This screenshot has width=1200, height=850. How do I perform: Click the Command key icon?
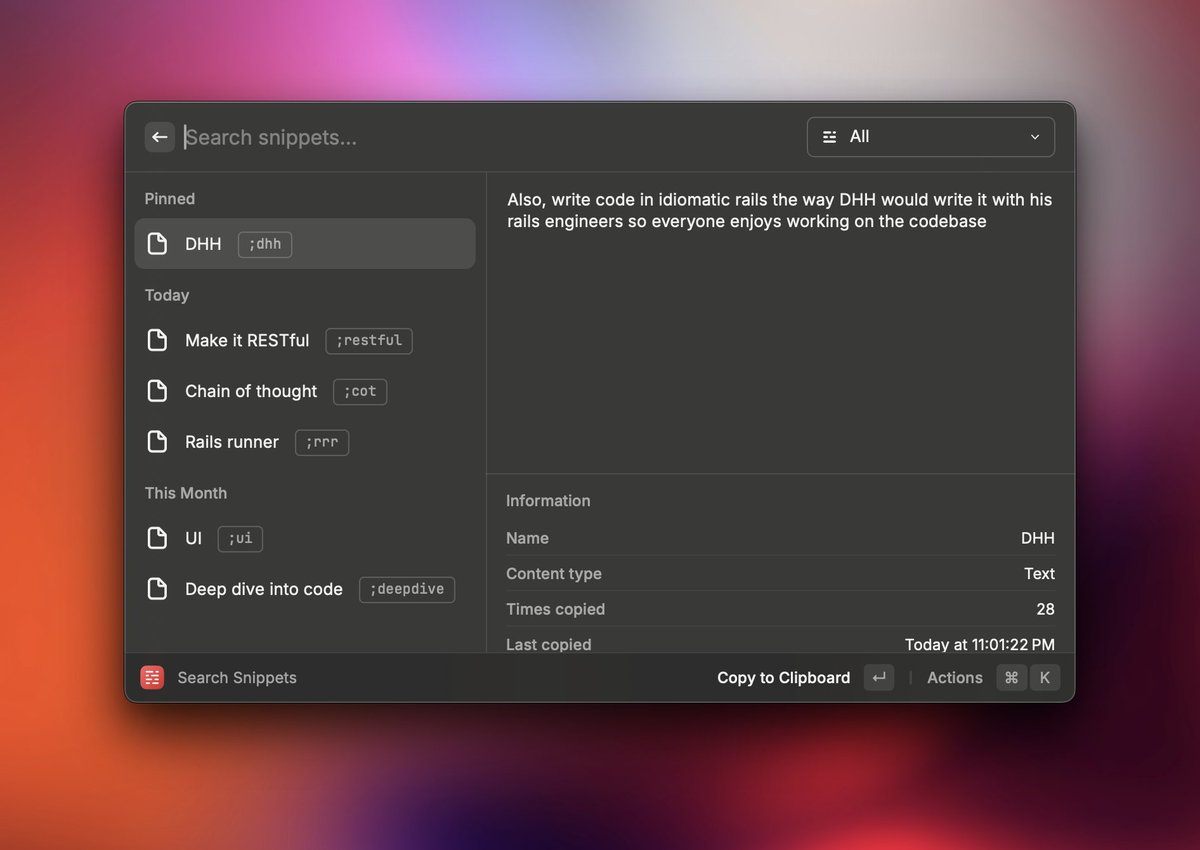click(x=1011, y=677)
